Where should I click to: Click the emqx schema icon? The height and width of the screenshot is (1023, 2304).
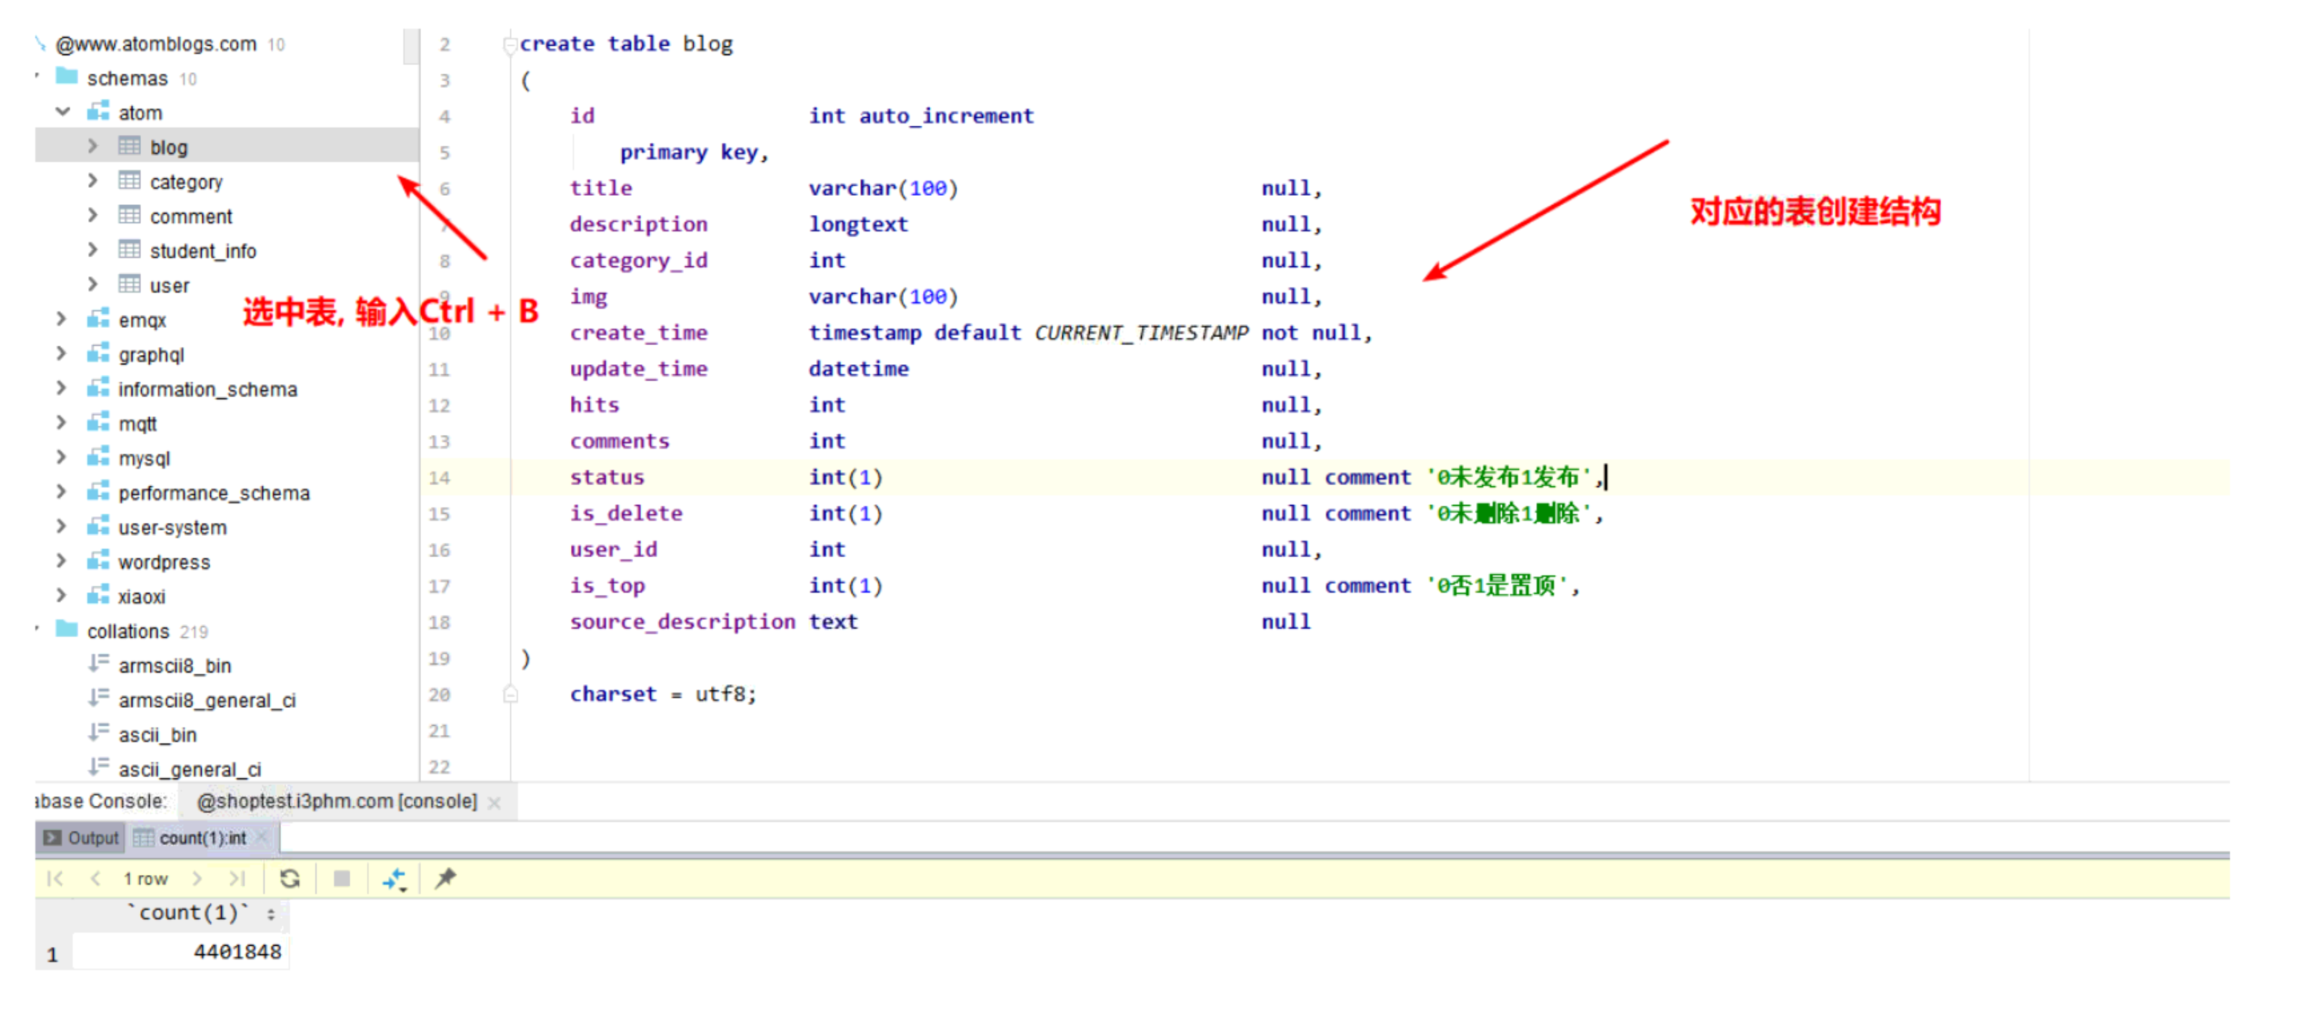98,319
